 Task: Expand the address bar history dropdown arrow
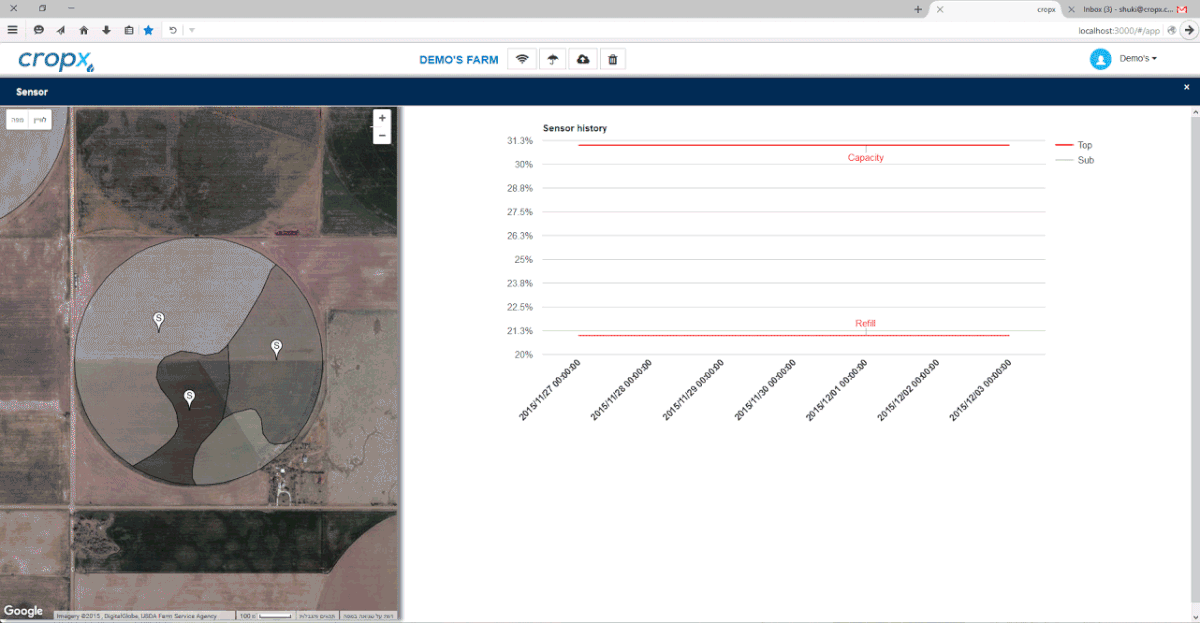click(x=191, y=30)
